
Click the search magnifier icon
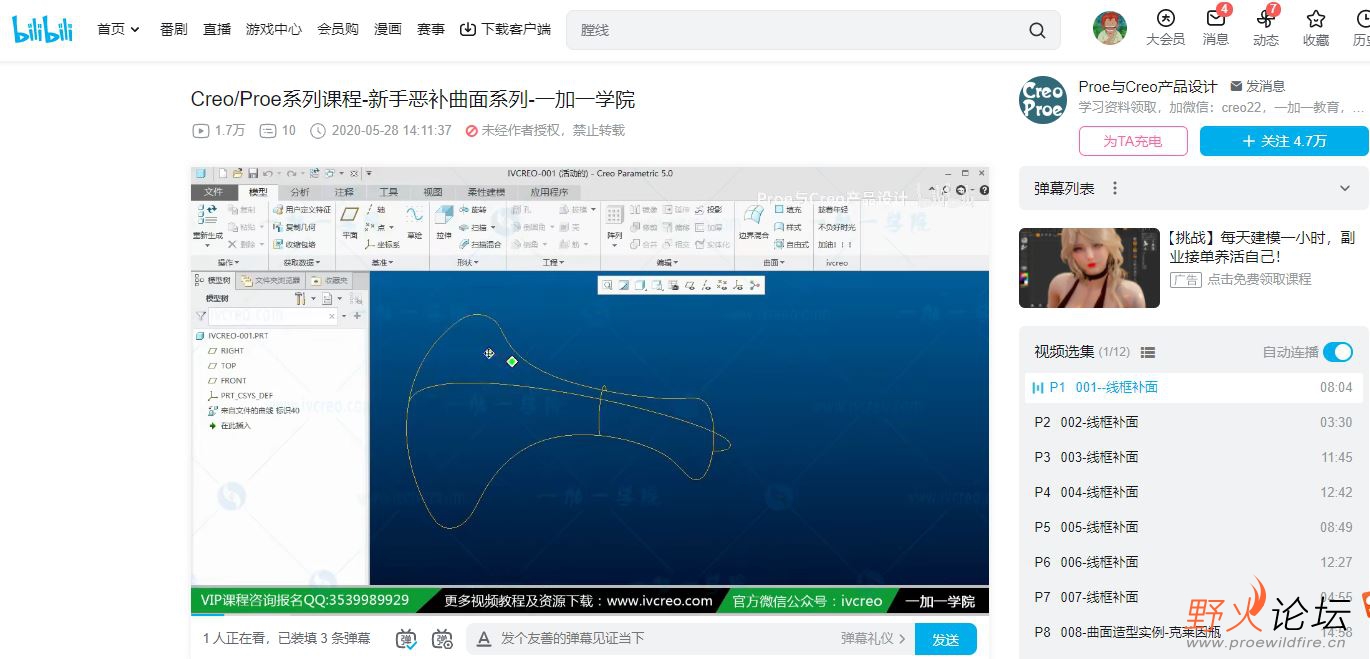[x=1037, y=30]
